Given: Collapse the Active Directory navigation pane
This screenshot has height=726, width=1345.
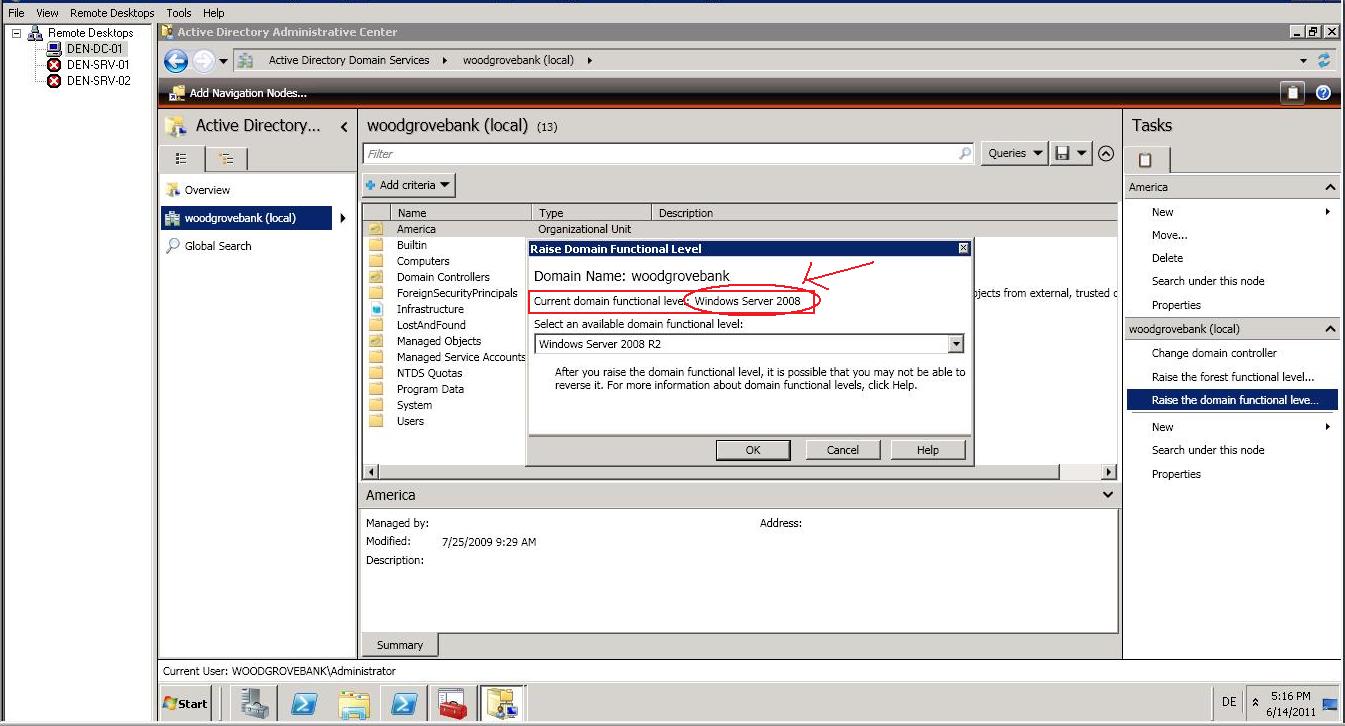Looking at the screenshot, I should coord(344,127).
